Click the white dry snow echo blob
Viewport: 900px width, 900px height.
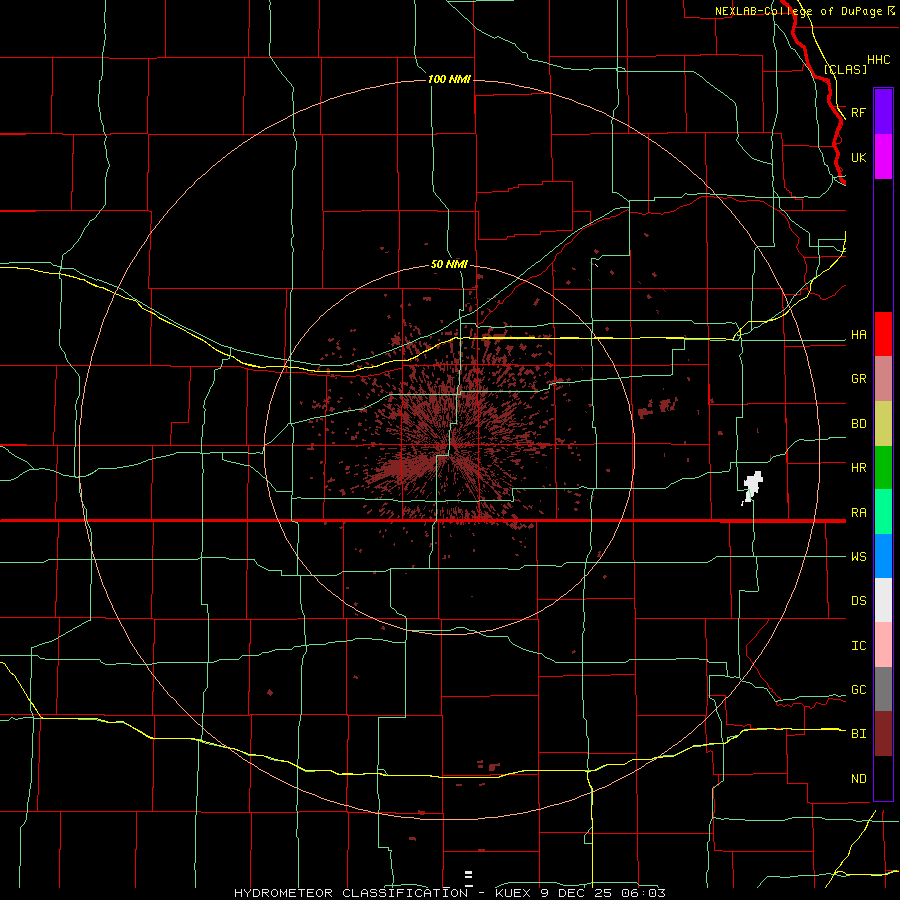click(752, 487)
